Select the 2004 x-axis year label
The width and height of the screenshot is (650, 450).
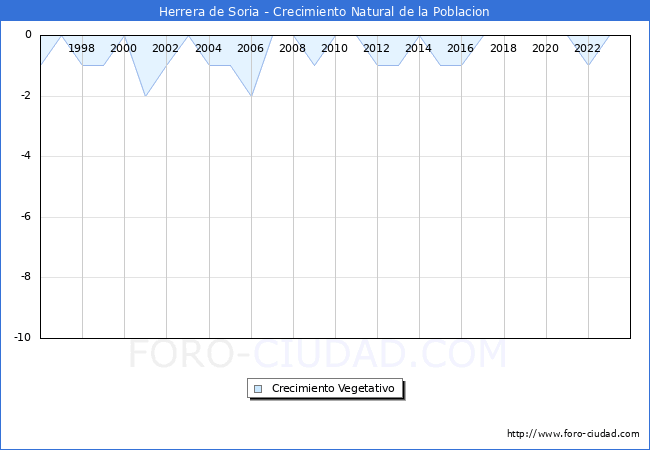[x=209, y=48]
